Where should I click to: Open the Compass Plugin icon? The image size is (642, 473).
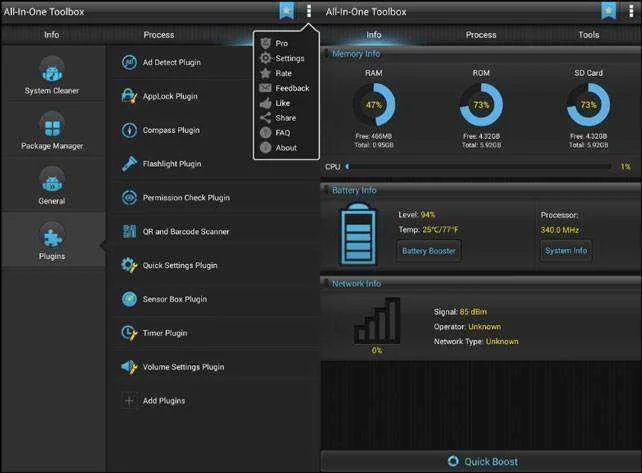click(x=129, y=130)
